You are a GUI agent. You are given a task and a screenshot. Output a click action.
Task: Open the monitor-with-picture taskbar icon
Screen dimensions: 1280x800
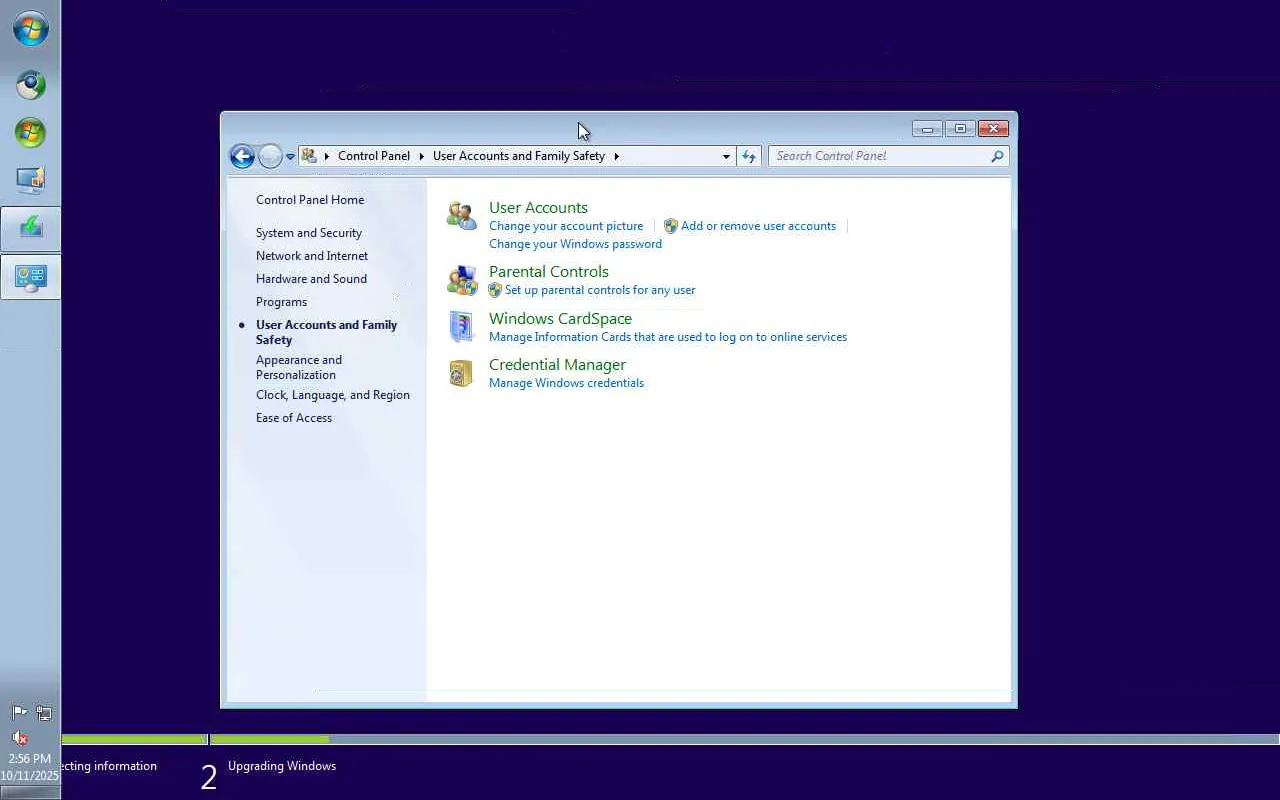[30, 180]
